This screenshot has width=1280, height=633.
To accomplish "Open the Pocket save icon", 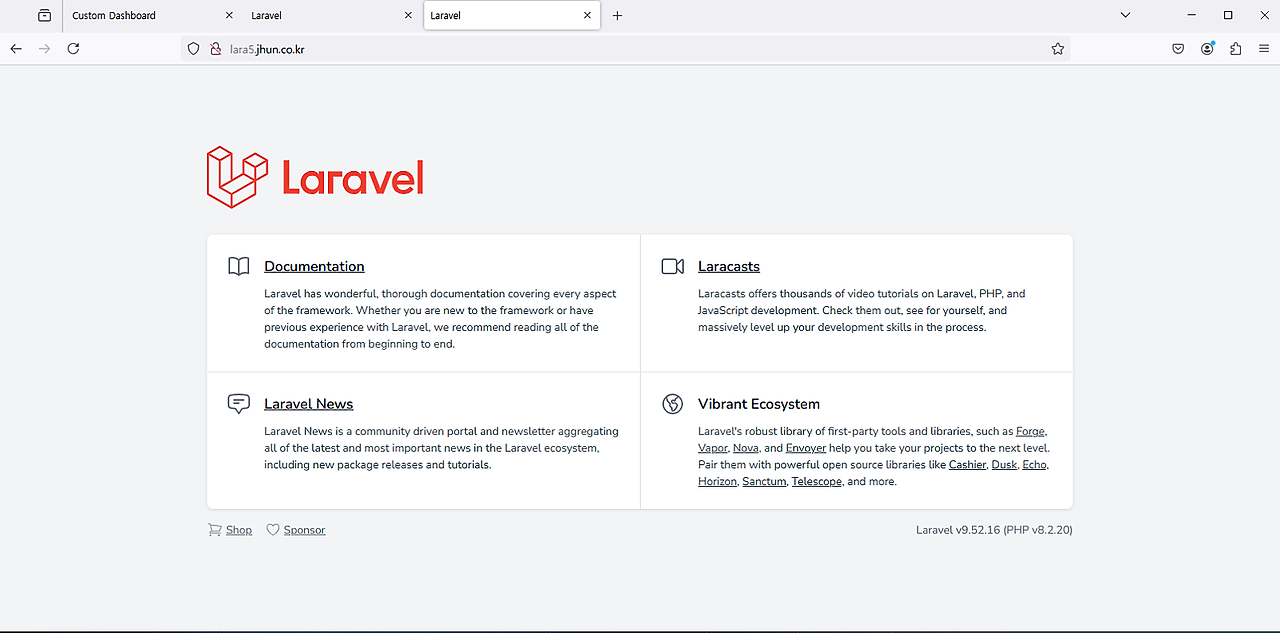I will [x=1179, y=48].
